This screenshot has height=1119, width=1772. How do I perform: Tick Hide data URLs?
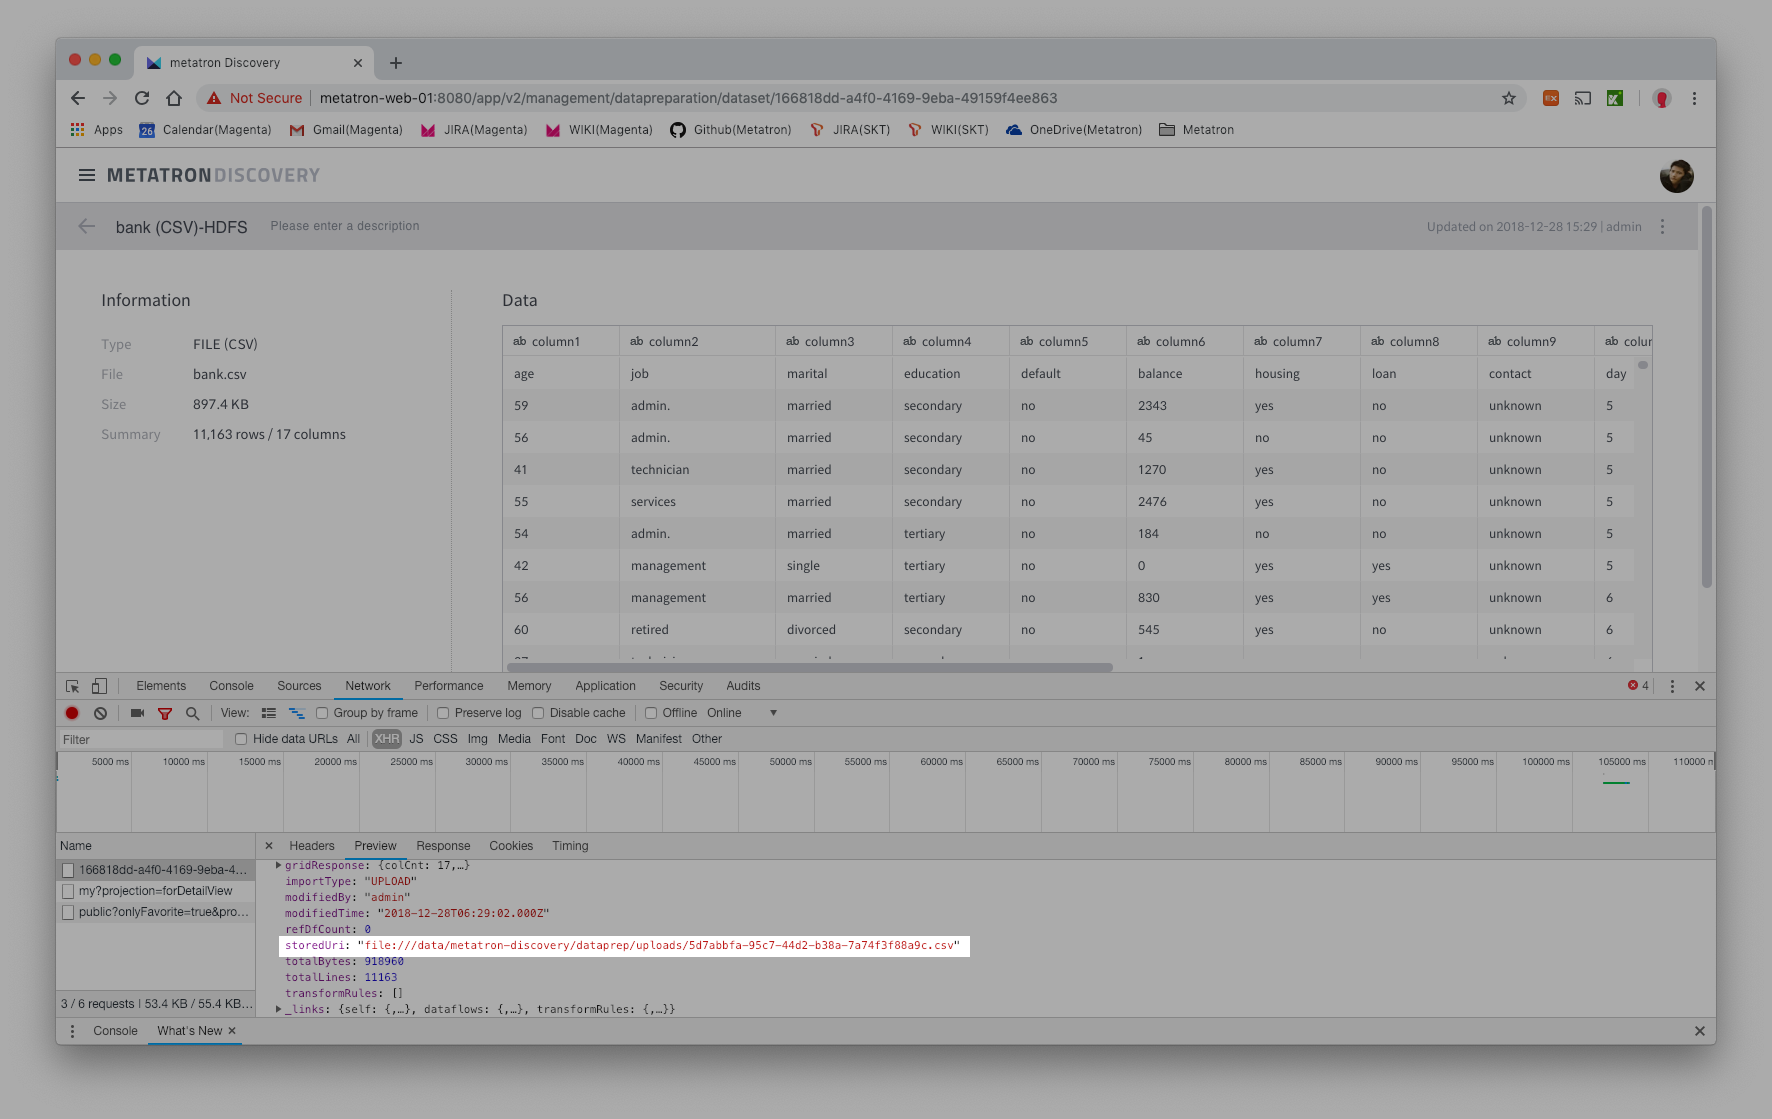(x=241, y=739)
